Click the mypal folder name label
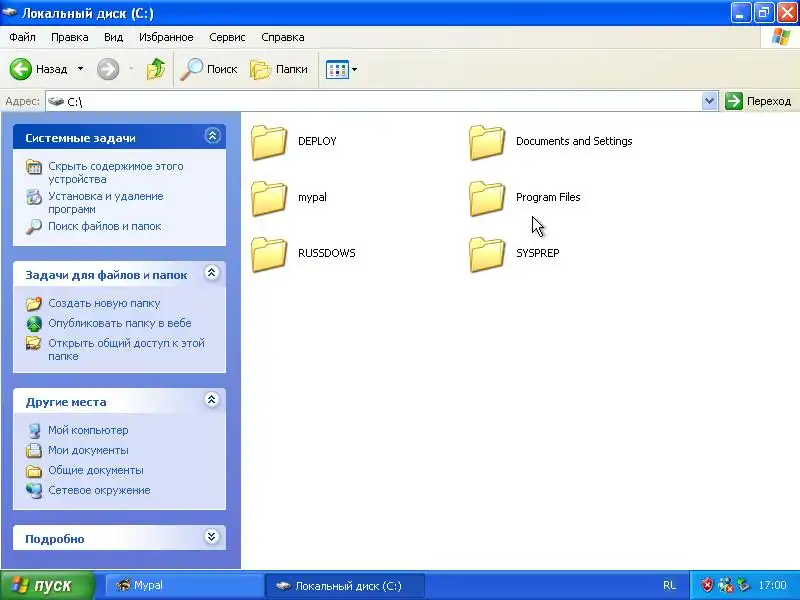 click(x=312, y=197)
